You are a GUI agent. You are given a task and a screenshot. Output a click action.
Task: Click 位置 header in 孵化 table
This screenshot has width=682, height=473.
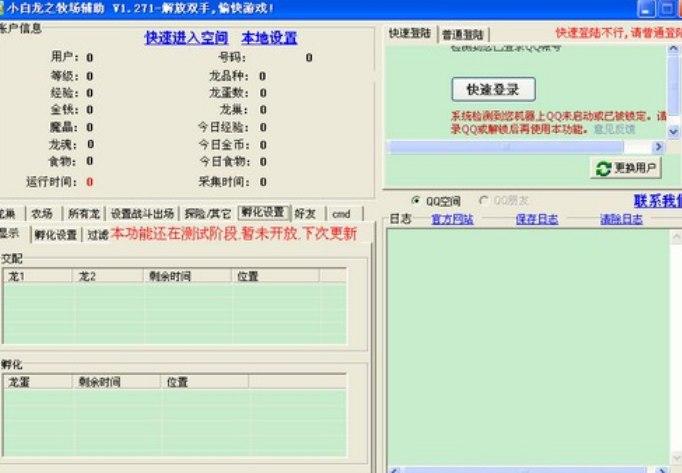(205, 382)
